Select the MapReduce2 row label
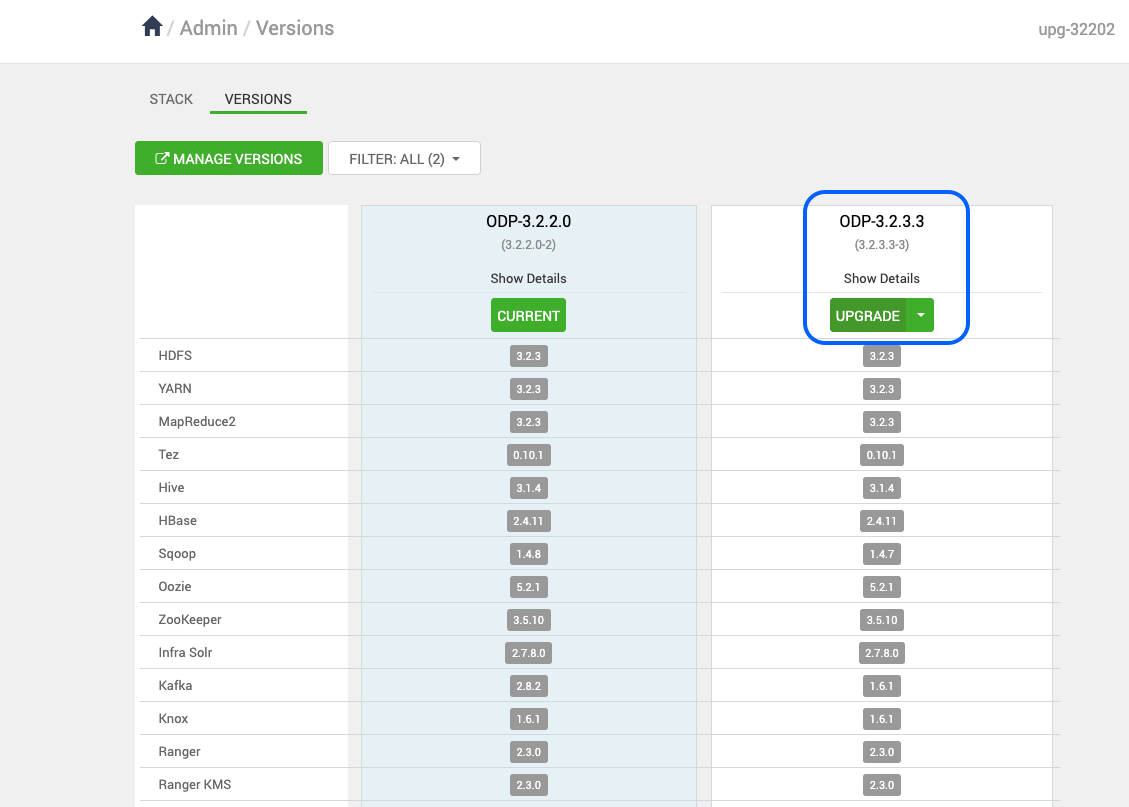The width and height of the screenshot is (1129, 807). [197, 422]
